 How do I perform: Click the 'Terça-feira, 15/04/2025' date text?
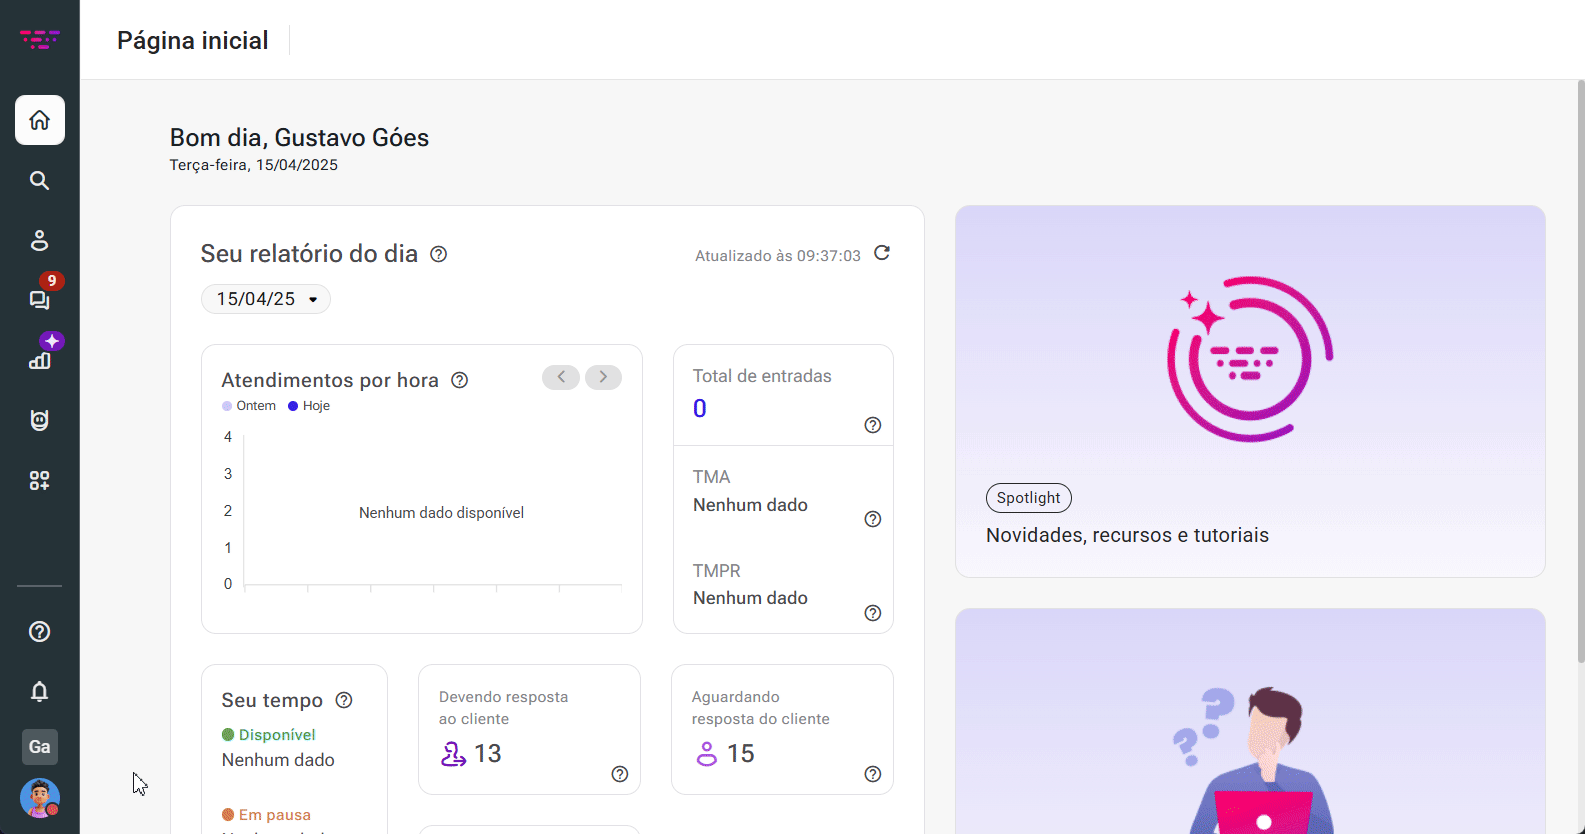254,165
